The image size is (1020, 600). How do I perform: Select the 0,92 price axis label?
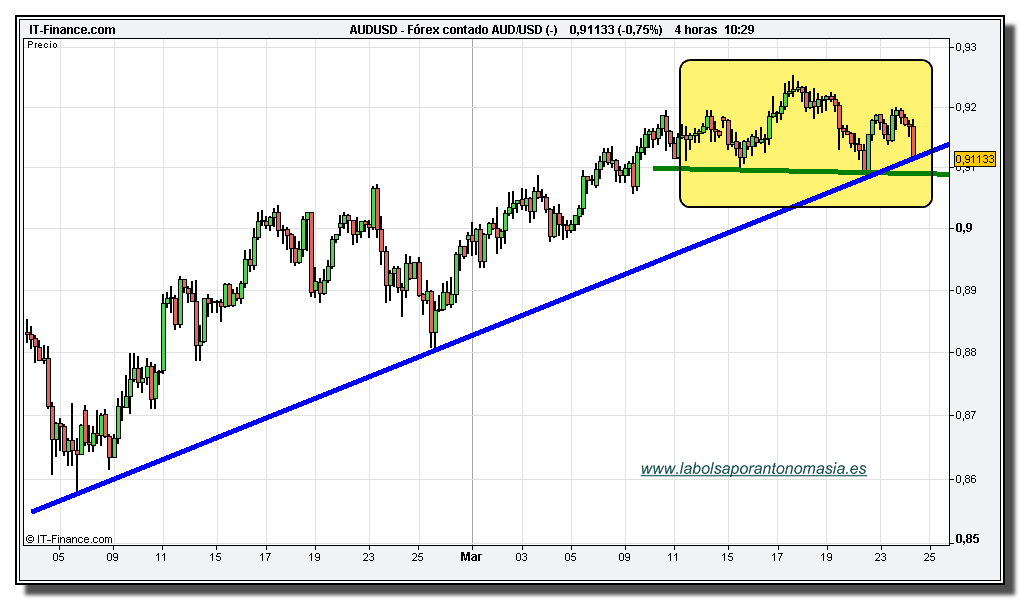tap(966, 107)
